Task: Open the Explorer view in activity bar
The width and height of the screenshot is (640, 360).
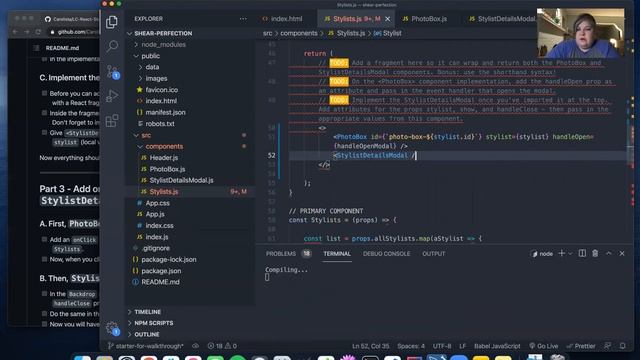Action: coord(112,22)
